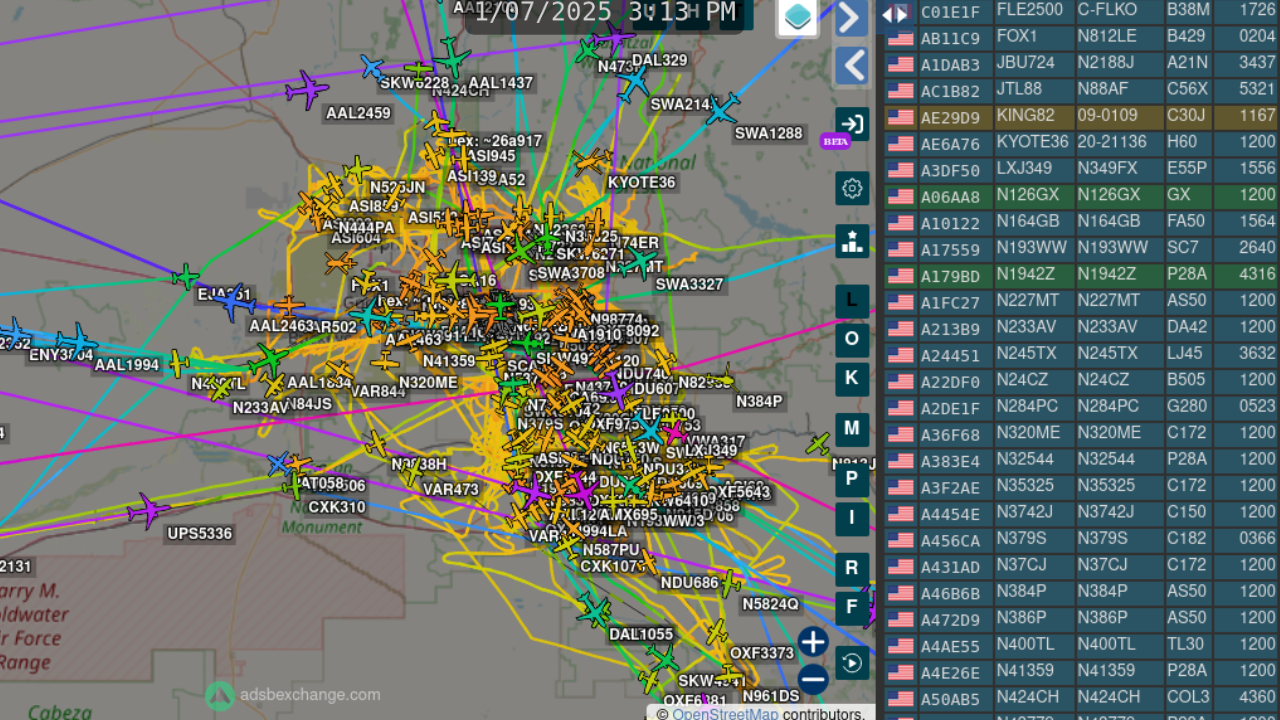Image resolution: width=1280 pixels, height=720 pixels.
Task: Click hex code A06AA8 in the table
Action: coord(950,197)
